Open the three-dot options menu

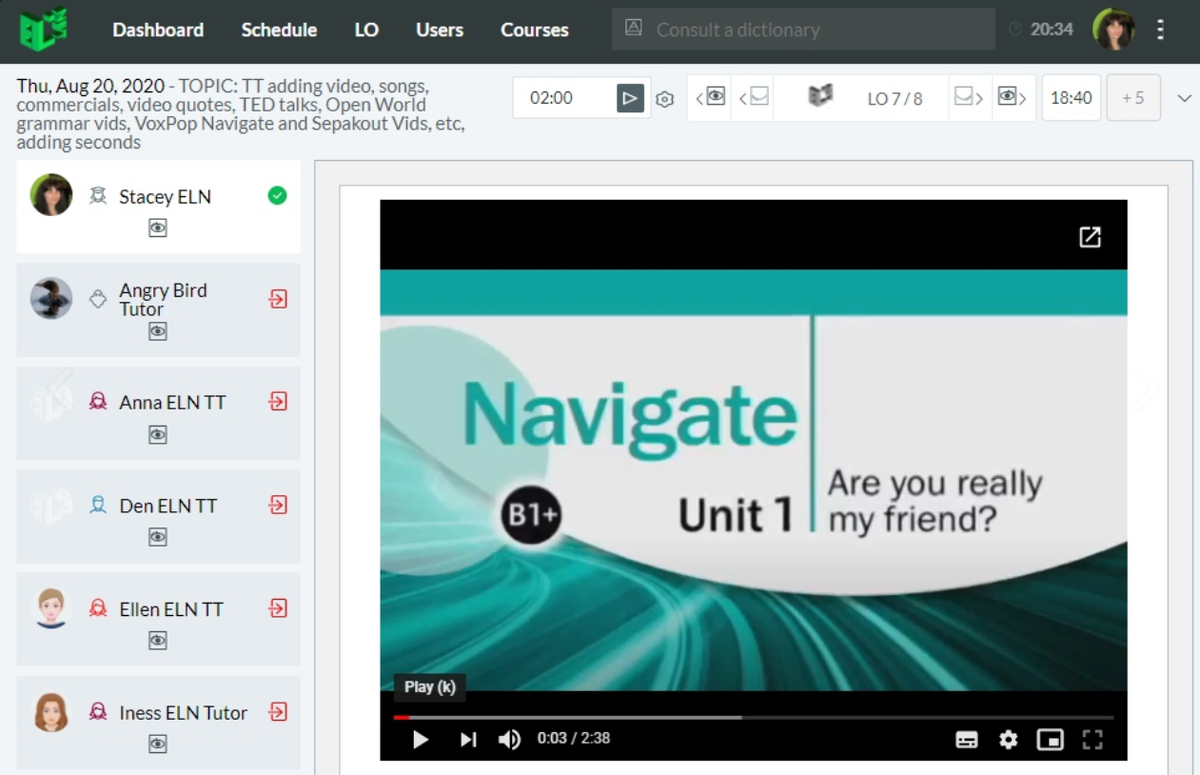(1160, 30)
